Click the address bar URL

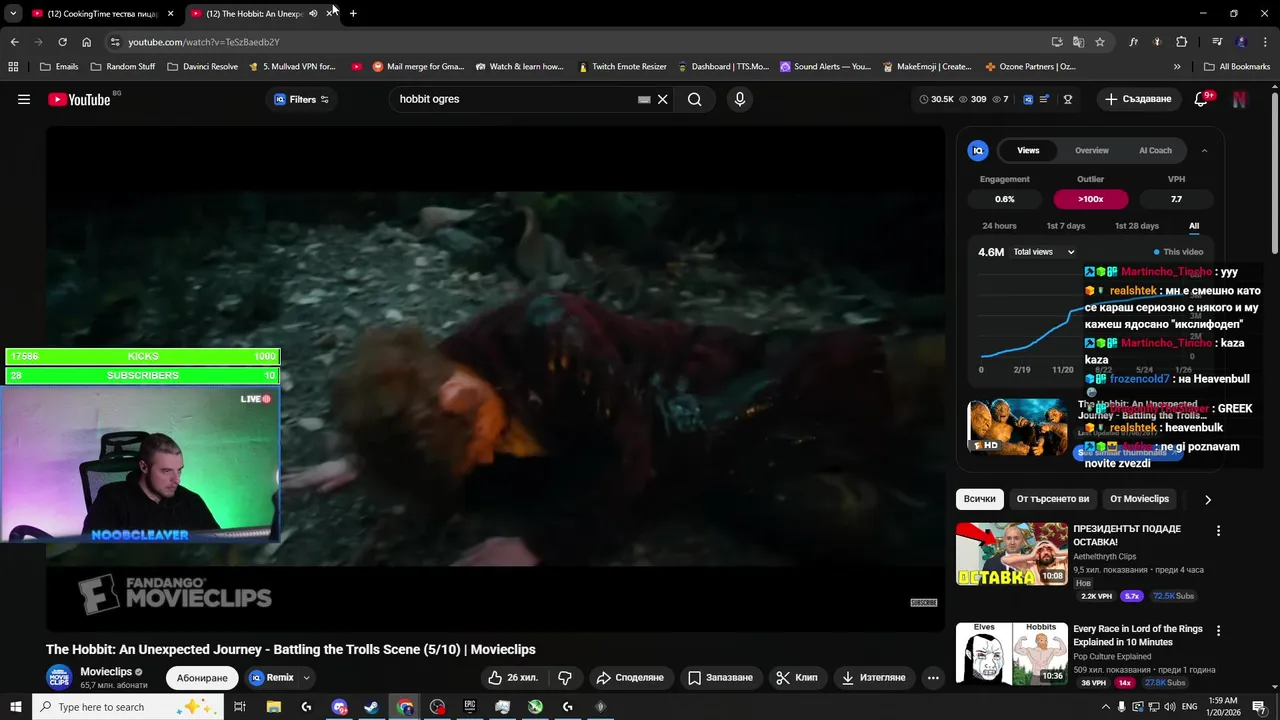coord(204,42)
